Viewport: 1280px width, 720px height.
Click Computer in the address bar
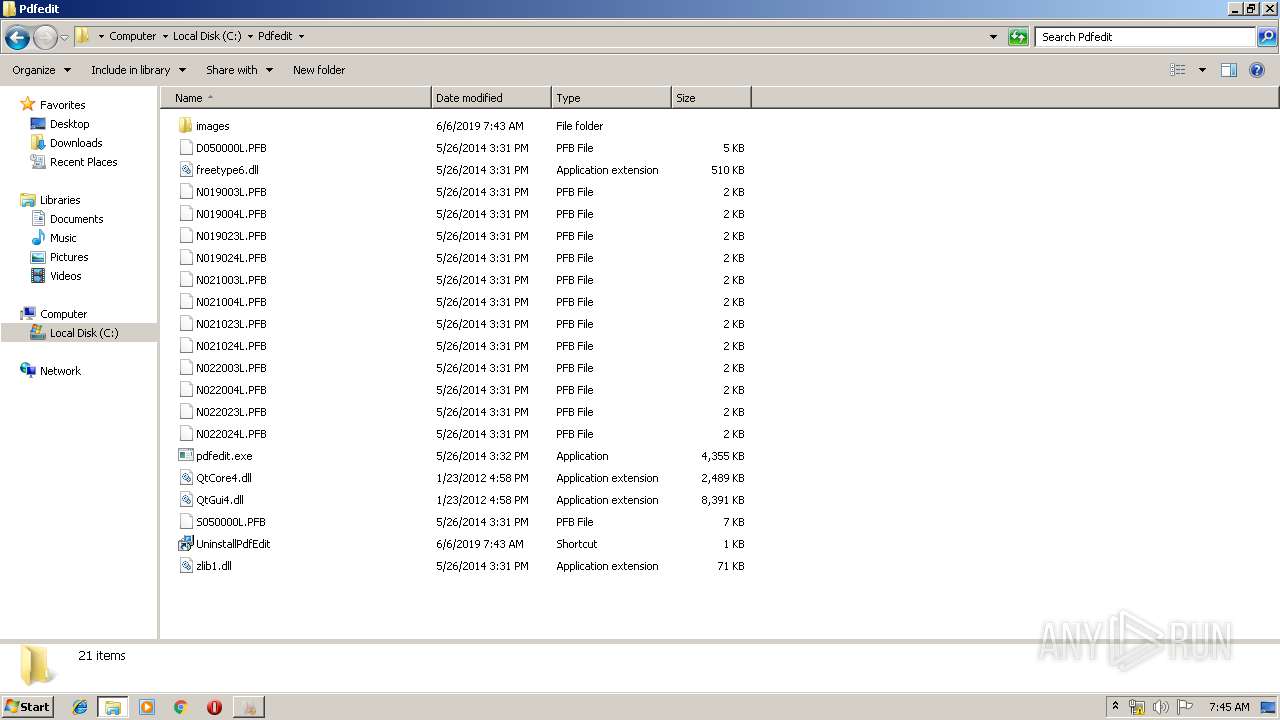click(x=132, y=37)
